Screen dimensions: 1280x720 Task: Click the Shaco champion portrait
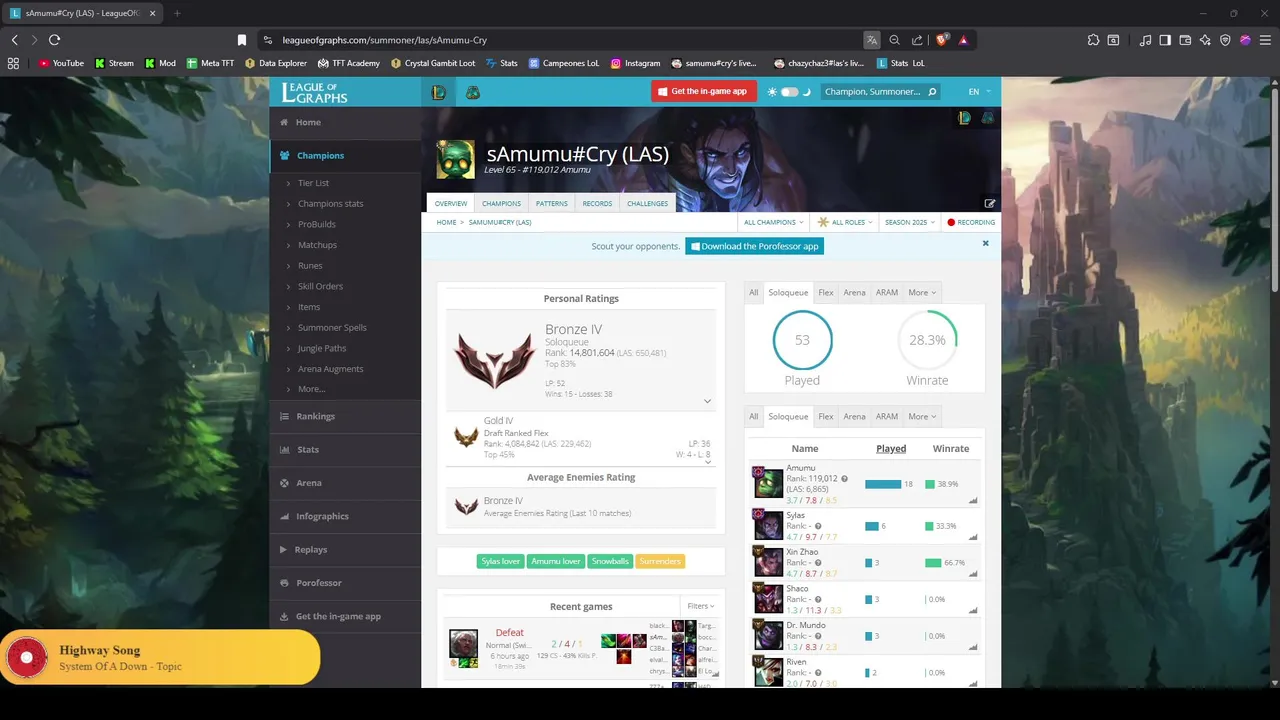(x=767, y=599)
